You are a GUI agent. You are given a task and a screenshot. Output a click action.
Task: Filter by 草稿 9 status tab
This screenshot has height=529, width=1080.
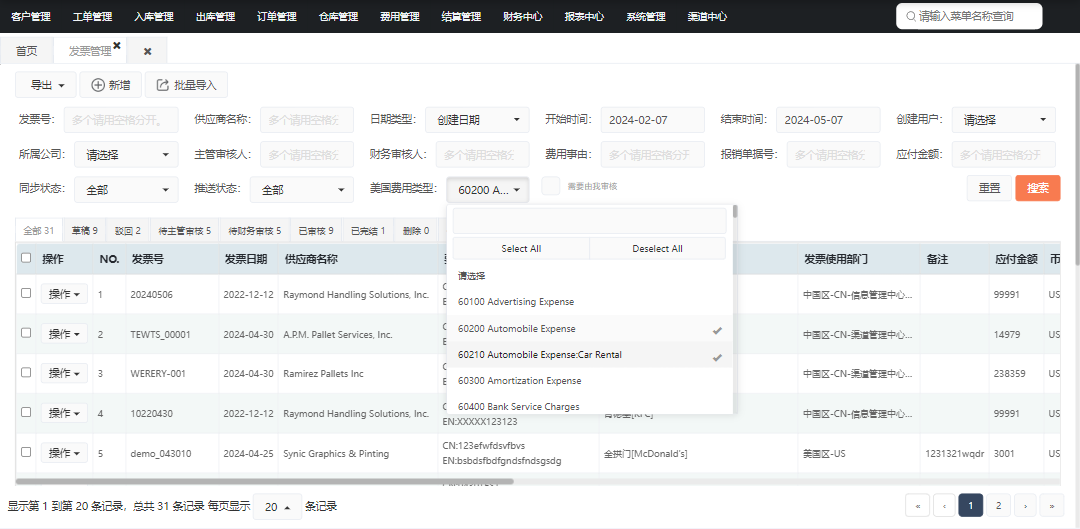[x=85, y=231]
